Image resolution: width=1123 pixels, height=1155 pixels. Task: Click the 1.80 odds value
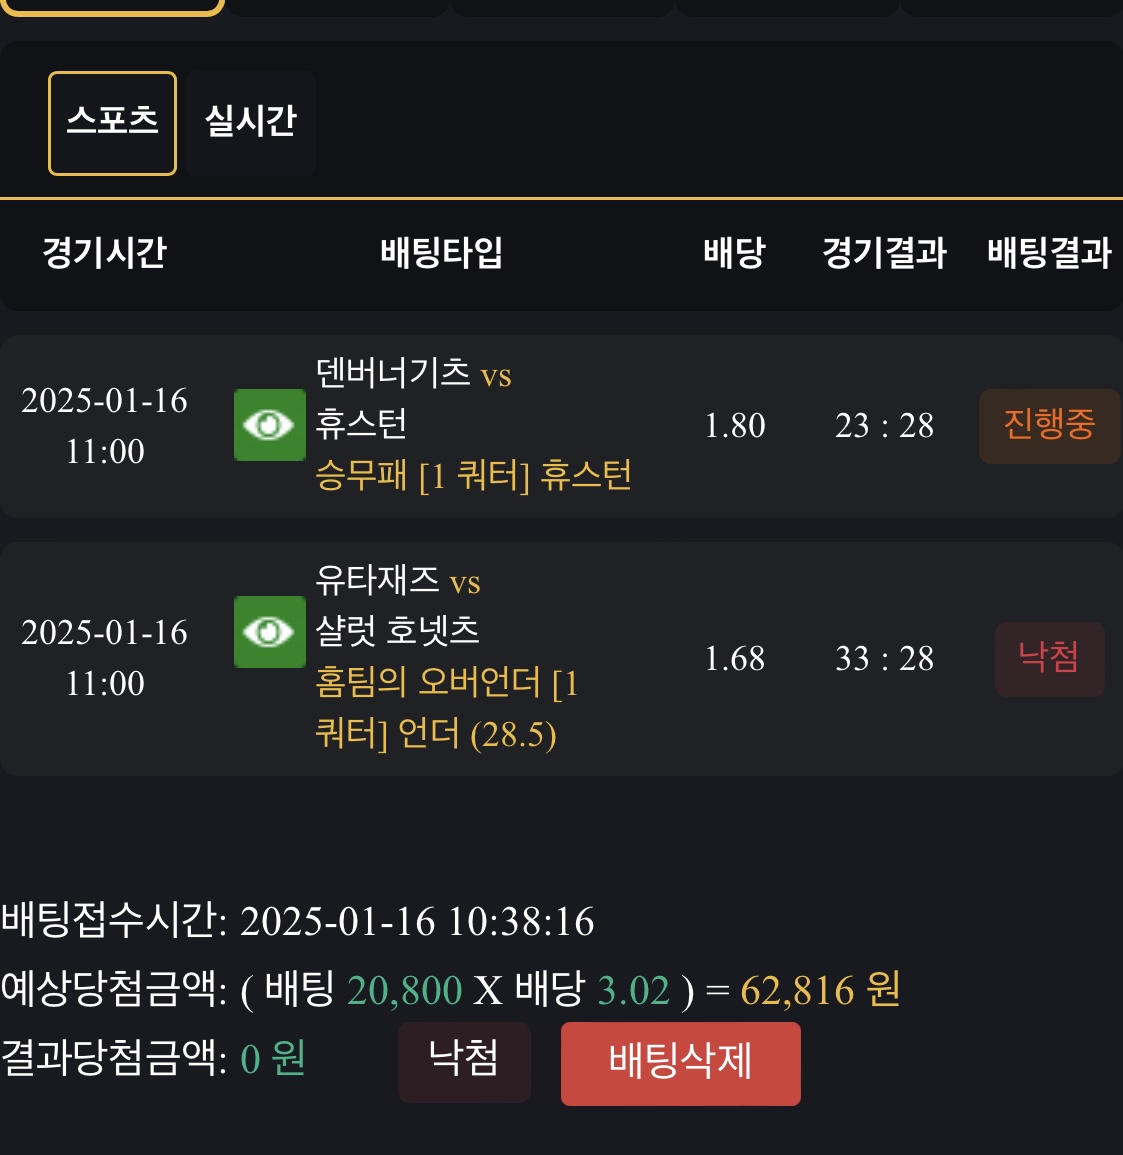click(734, 426)
